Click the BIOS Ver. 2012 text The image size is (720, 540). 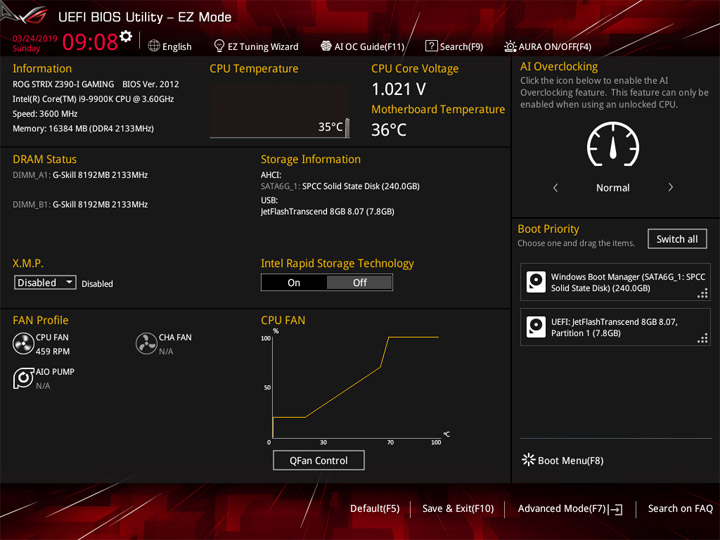(151, 84)
